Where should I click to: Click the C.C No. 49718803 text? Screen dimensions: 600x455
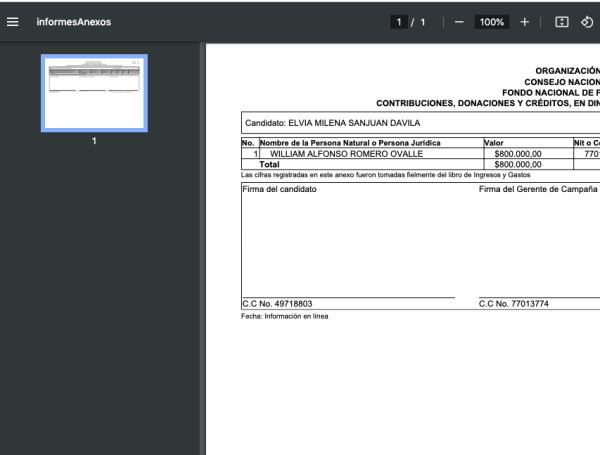[x=277, y=304]
